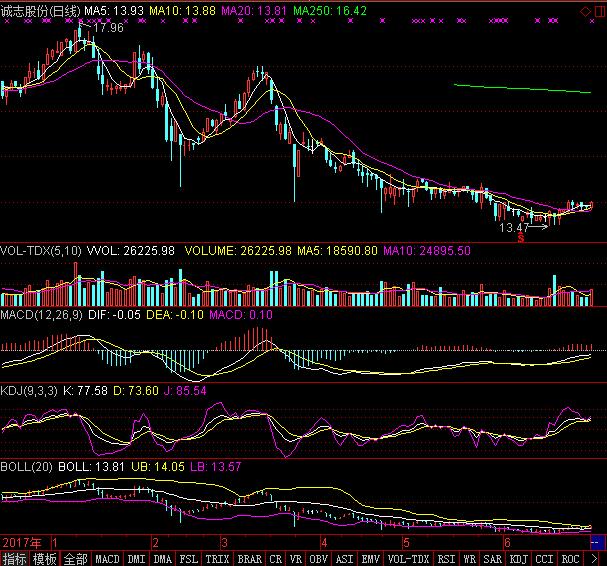Click the green MA250 line on chart
Screen dimensions: 607x566
point(522,88)
